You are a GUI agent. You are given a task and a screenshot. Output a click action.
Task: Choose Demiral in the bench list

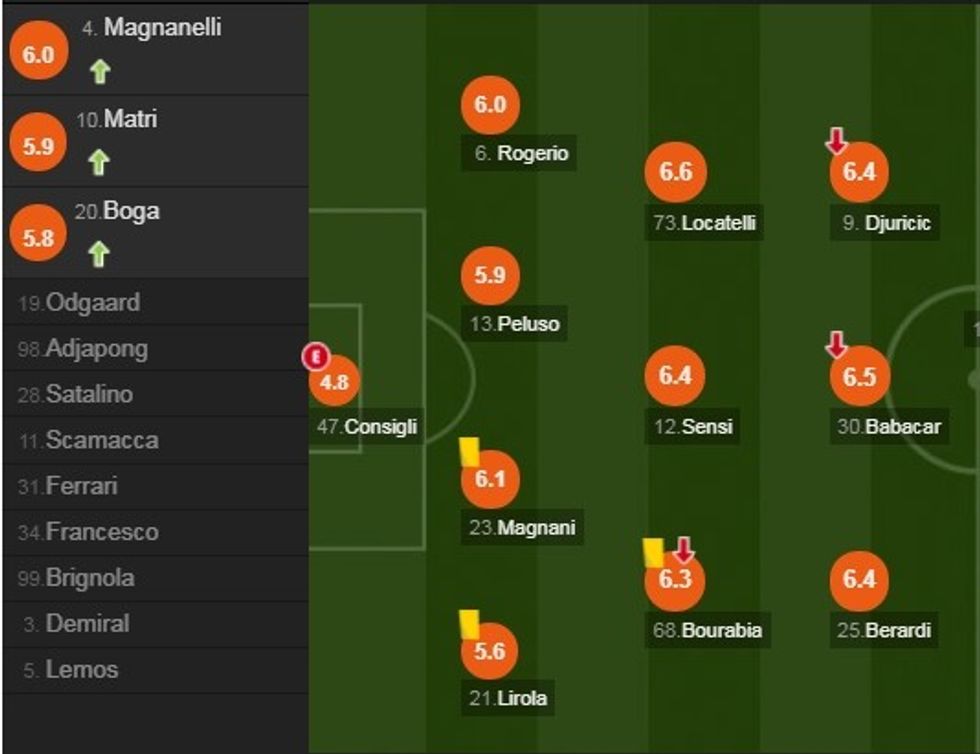click(x=87, y=623)
